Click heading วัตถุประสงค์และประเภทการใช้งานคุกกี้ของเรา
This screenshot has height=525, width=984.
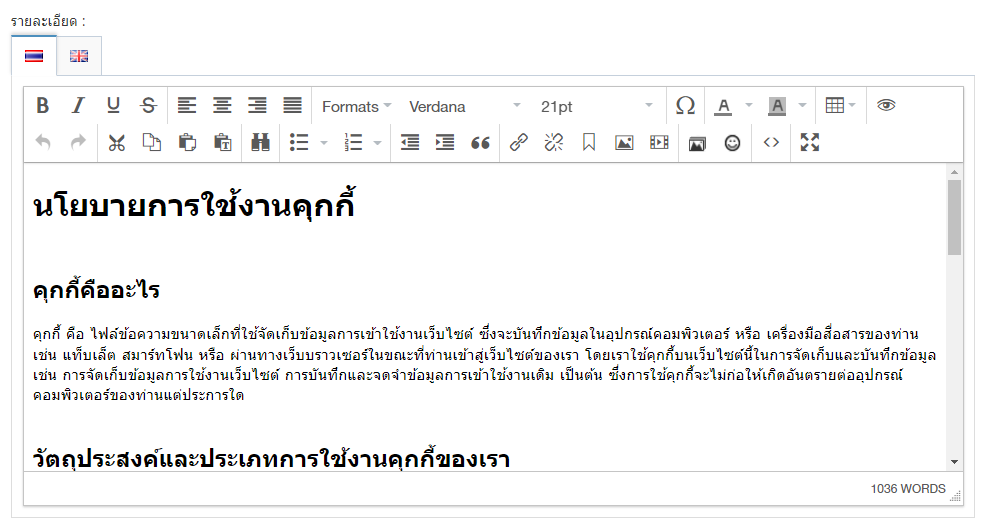271,459
